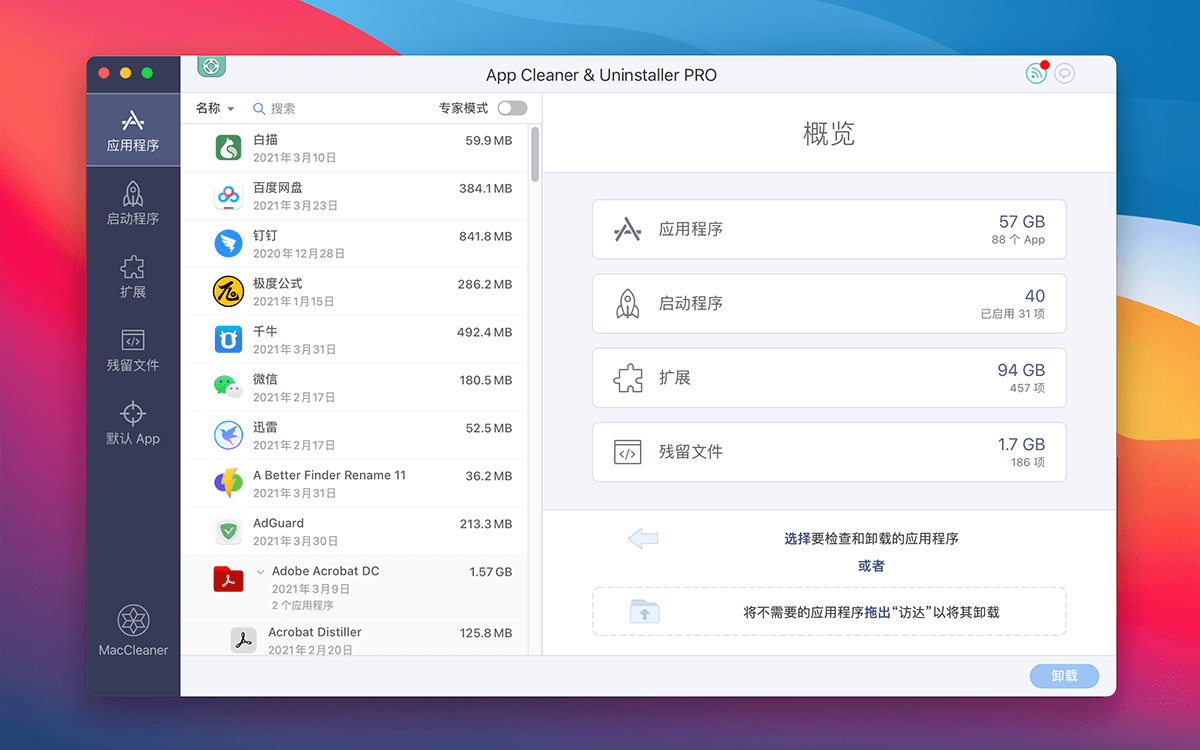Click the 841.8 MB size value
The width and height of the screenshot is (1200, 750).
point(485,236)
